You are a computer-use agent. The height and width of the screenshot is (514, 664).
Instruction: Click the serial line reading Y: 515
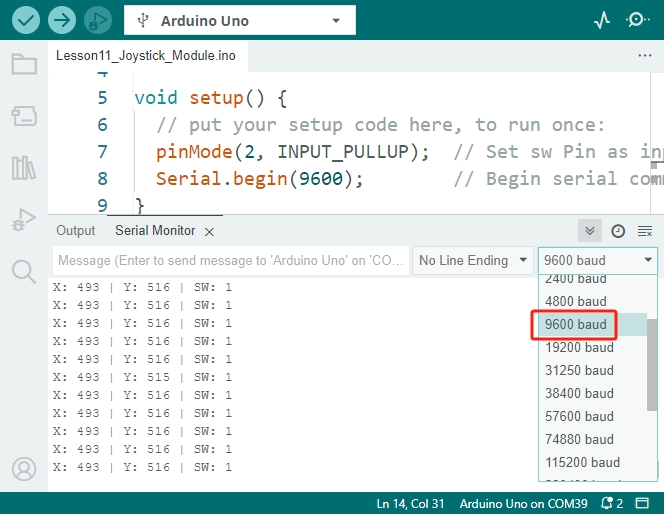142,377
